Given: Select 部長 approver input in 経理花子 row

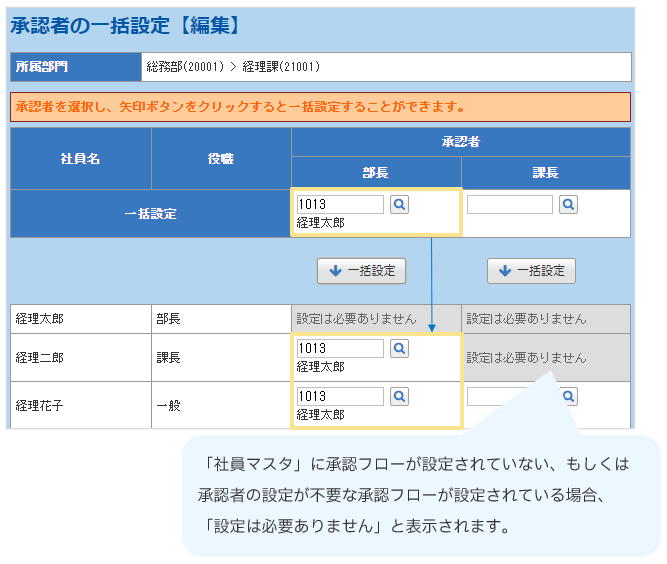Looking at the screenshot, I should (340, 396).
